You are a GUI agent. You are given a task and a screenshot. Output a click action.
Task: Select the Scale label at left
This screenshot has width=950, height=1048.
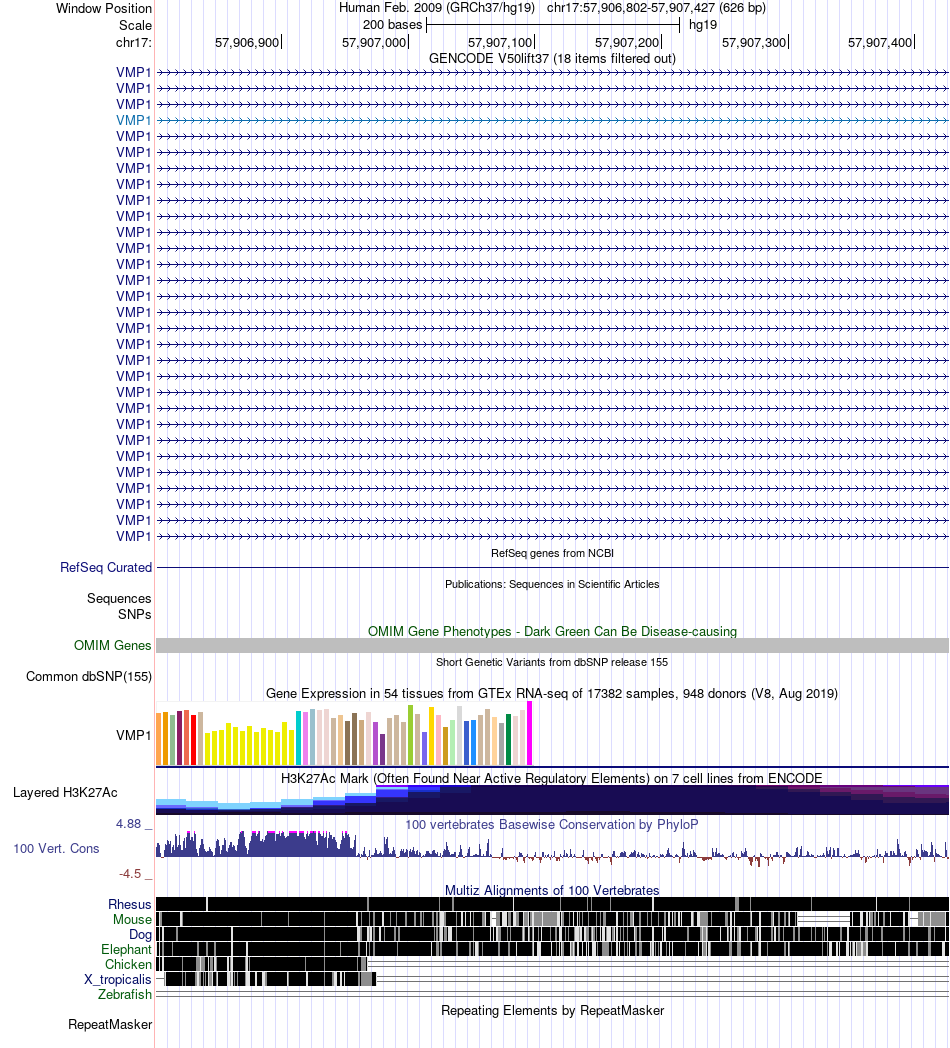click(135, 25)
